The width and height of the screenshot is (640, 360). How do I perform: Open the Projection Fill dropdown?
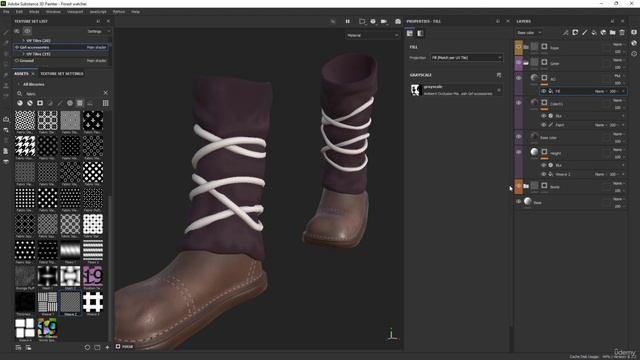click(x=467, y=58)
